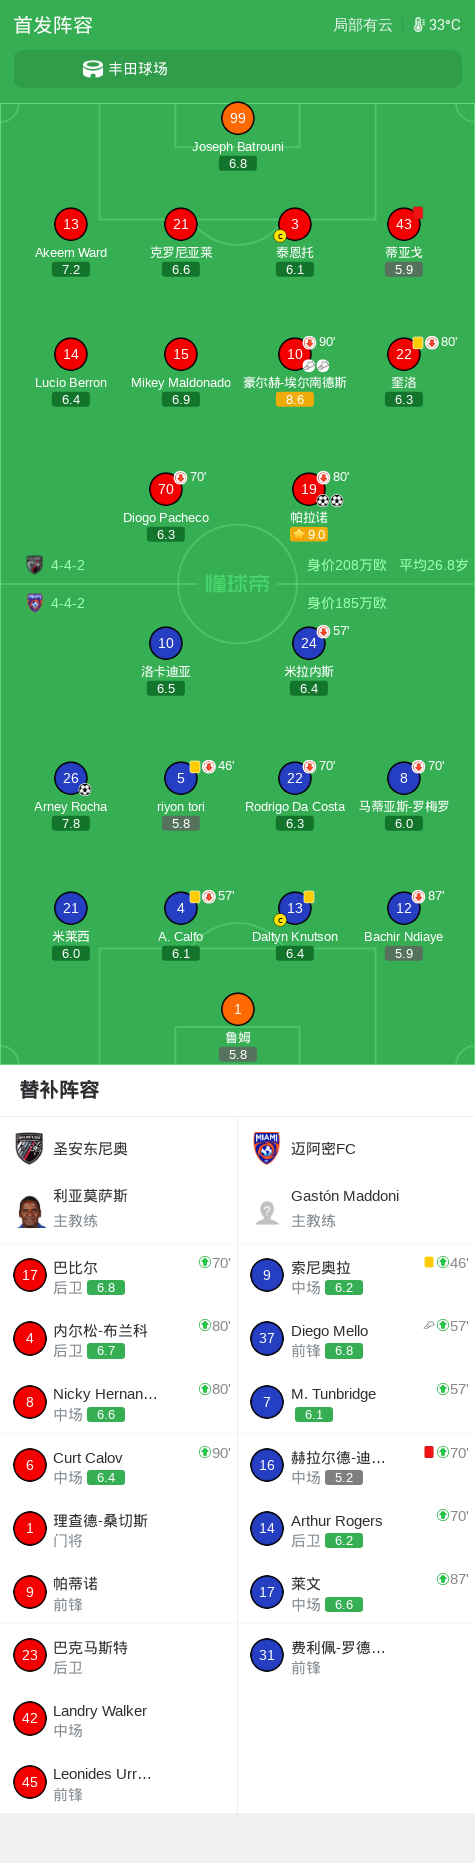The width and height of the screenshot is (475, 1863).
Task: Tap the 33°C weather indicator
Action: 437,25
